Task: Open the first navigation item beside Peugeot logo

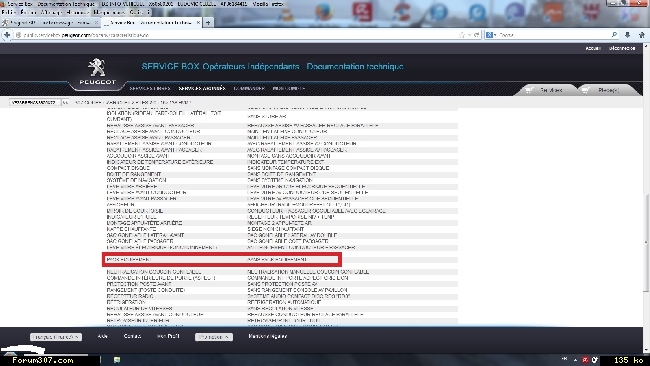Action: (150, 88)
